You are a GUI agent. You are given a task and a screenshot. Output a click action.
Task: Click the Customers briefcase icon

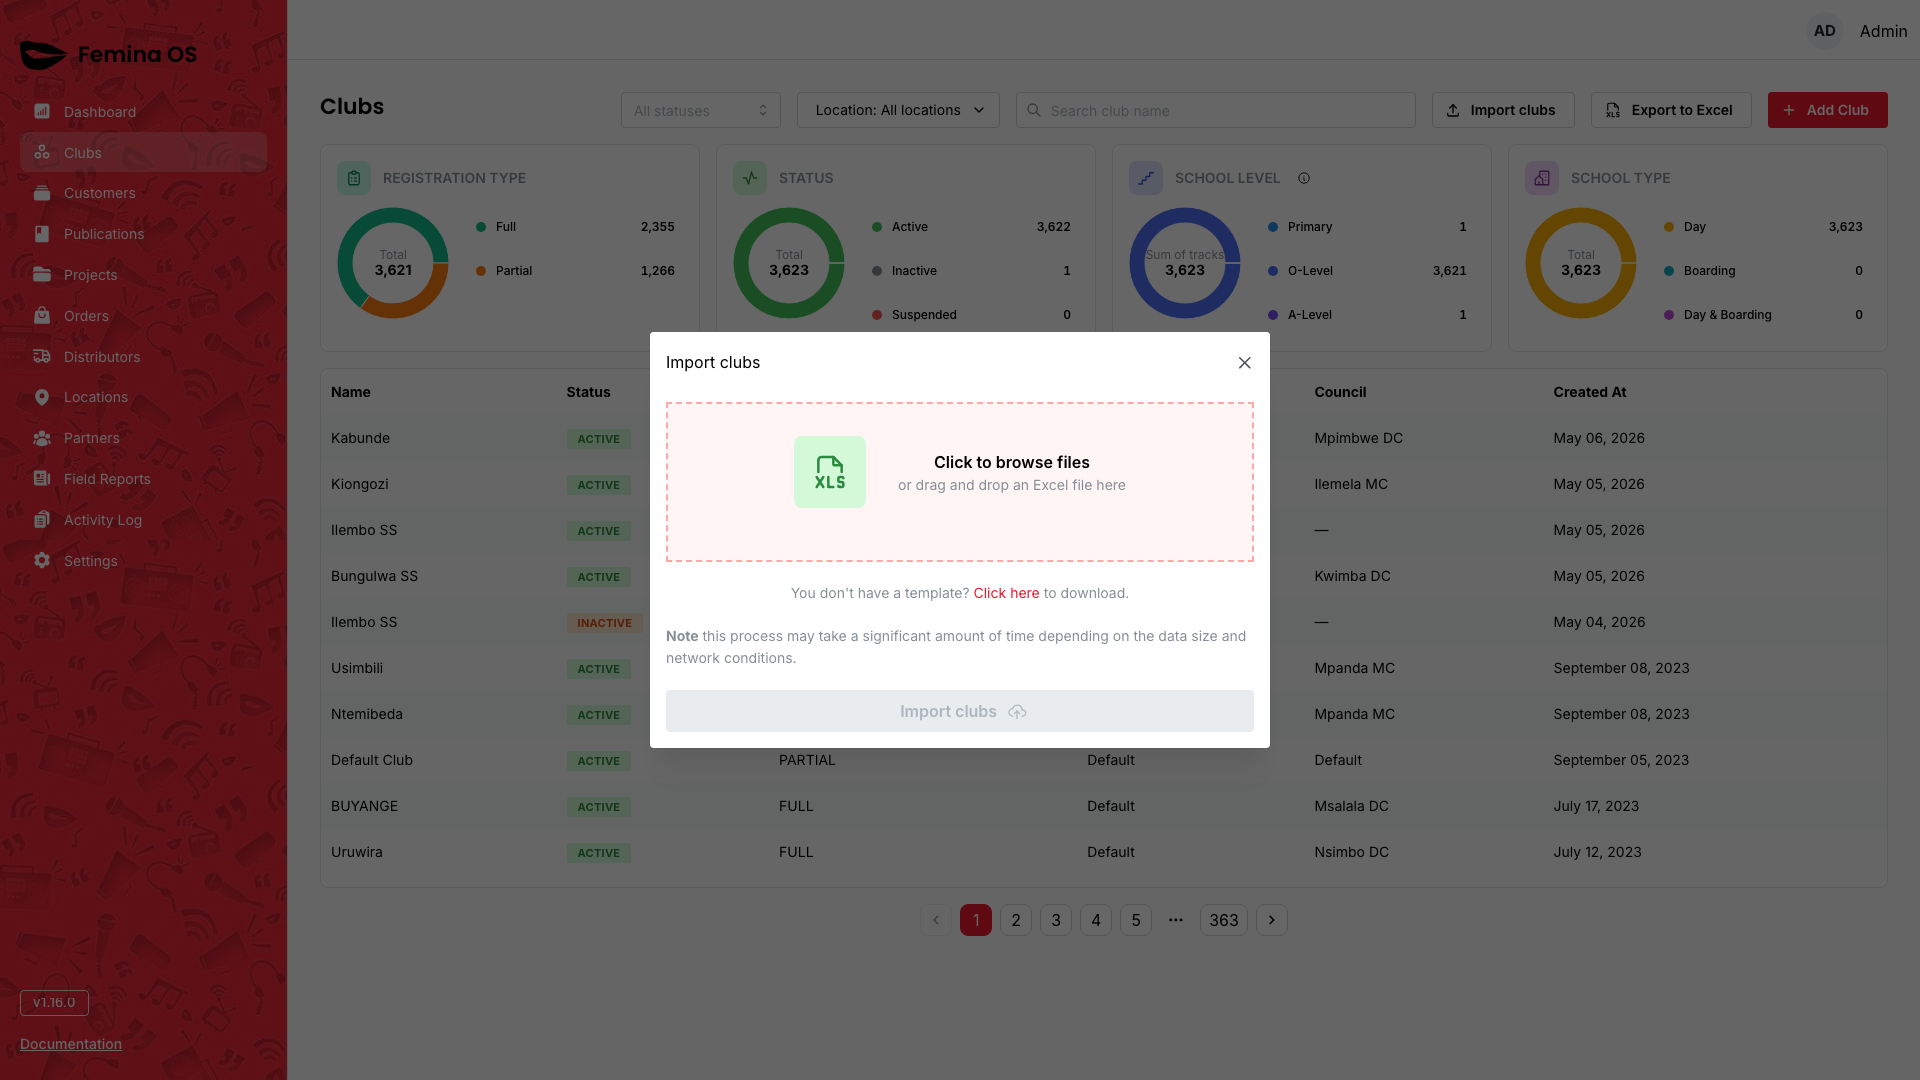click(x=42, y=193)
